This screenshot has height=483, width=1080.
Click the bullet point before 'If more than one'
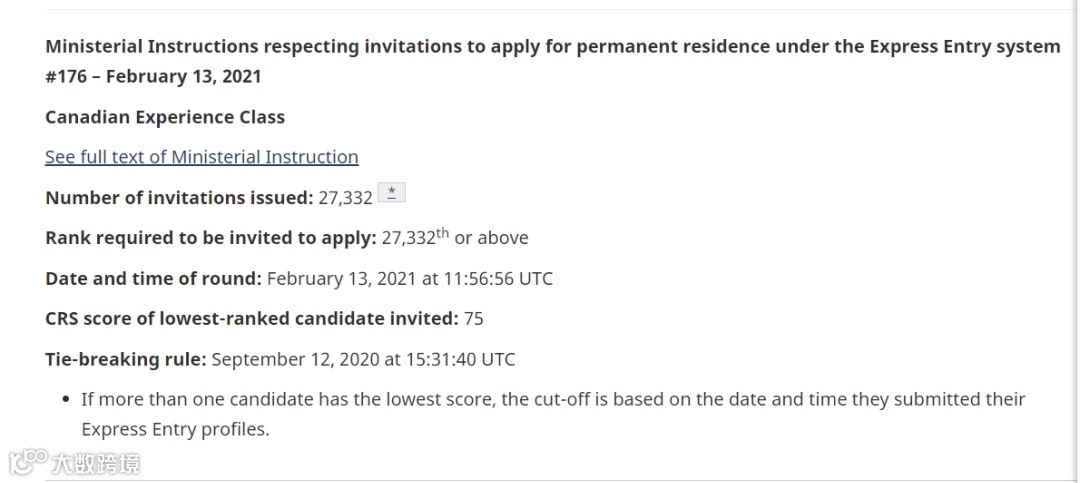(65, 400)
